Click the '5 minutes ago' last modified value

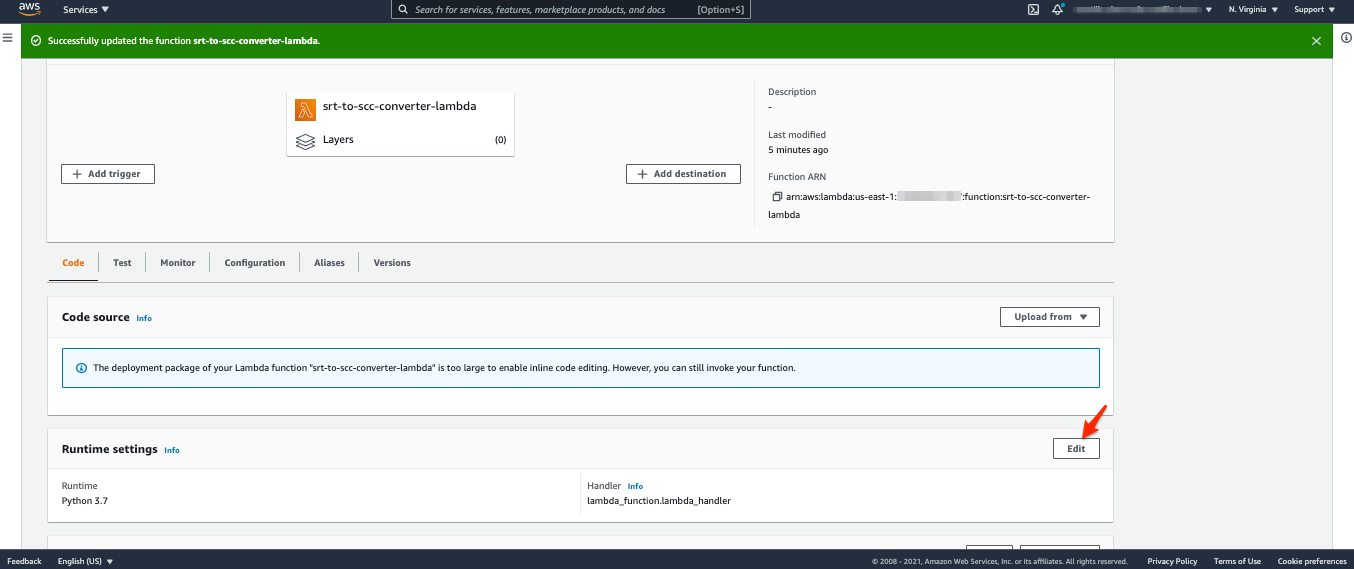[798, 150]
